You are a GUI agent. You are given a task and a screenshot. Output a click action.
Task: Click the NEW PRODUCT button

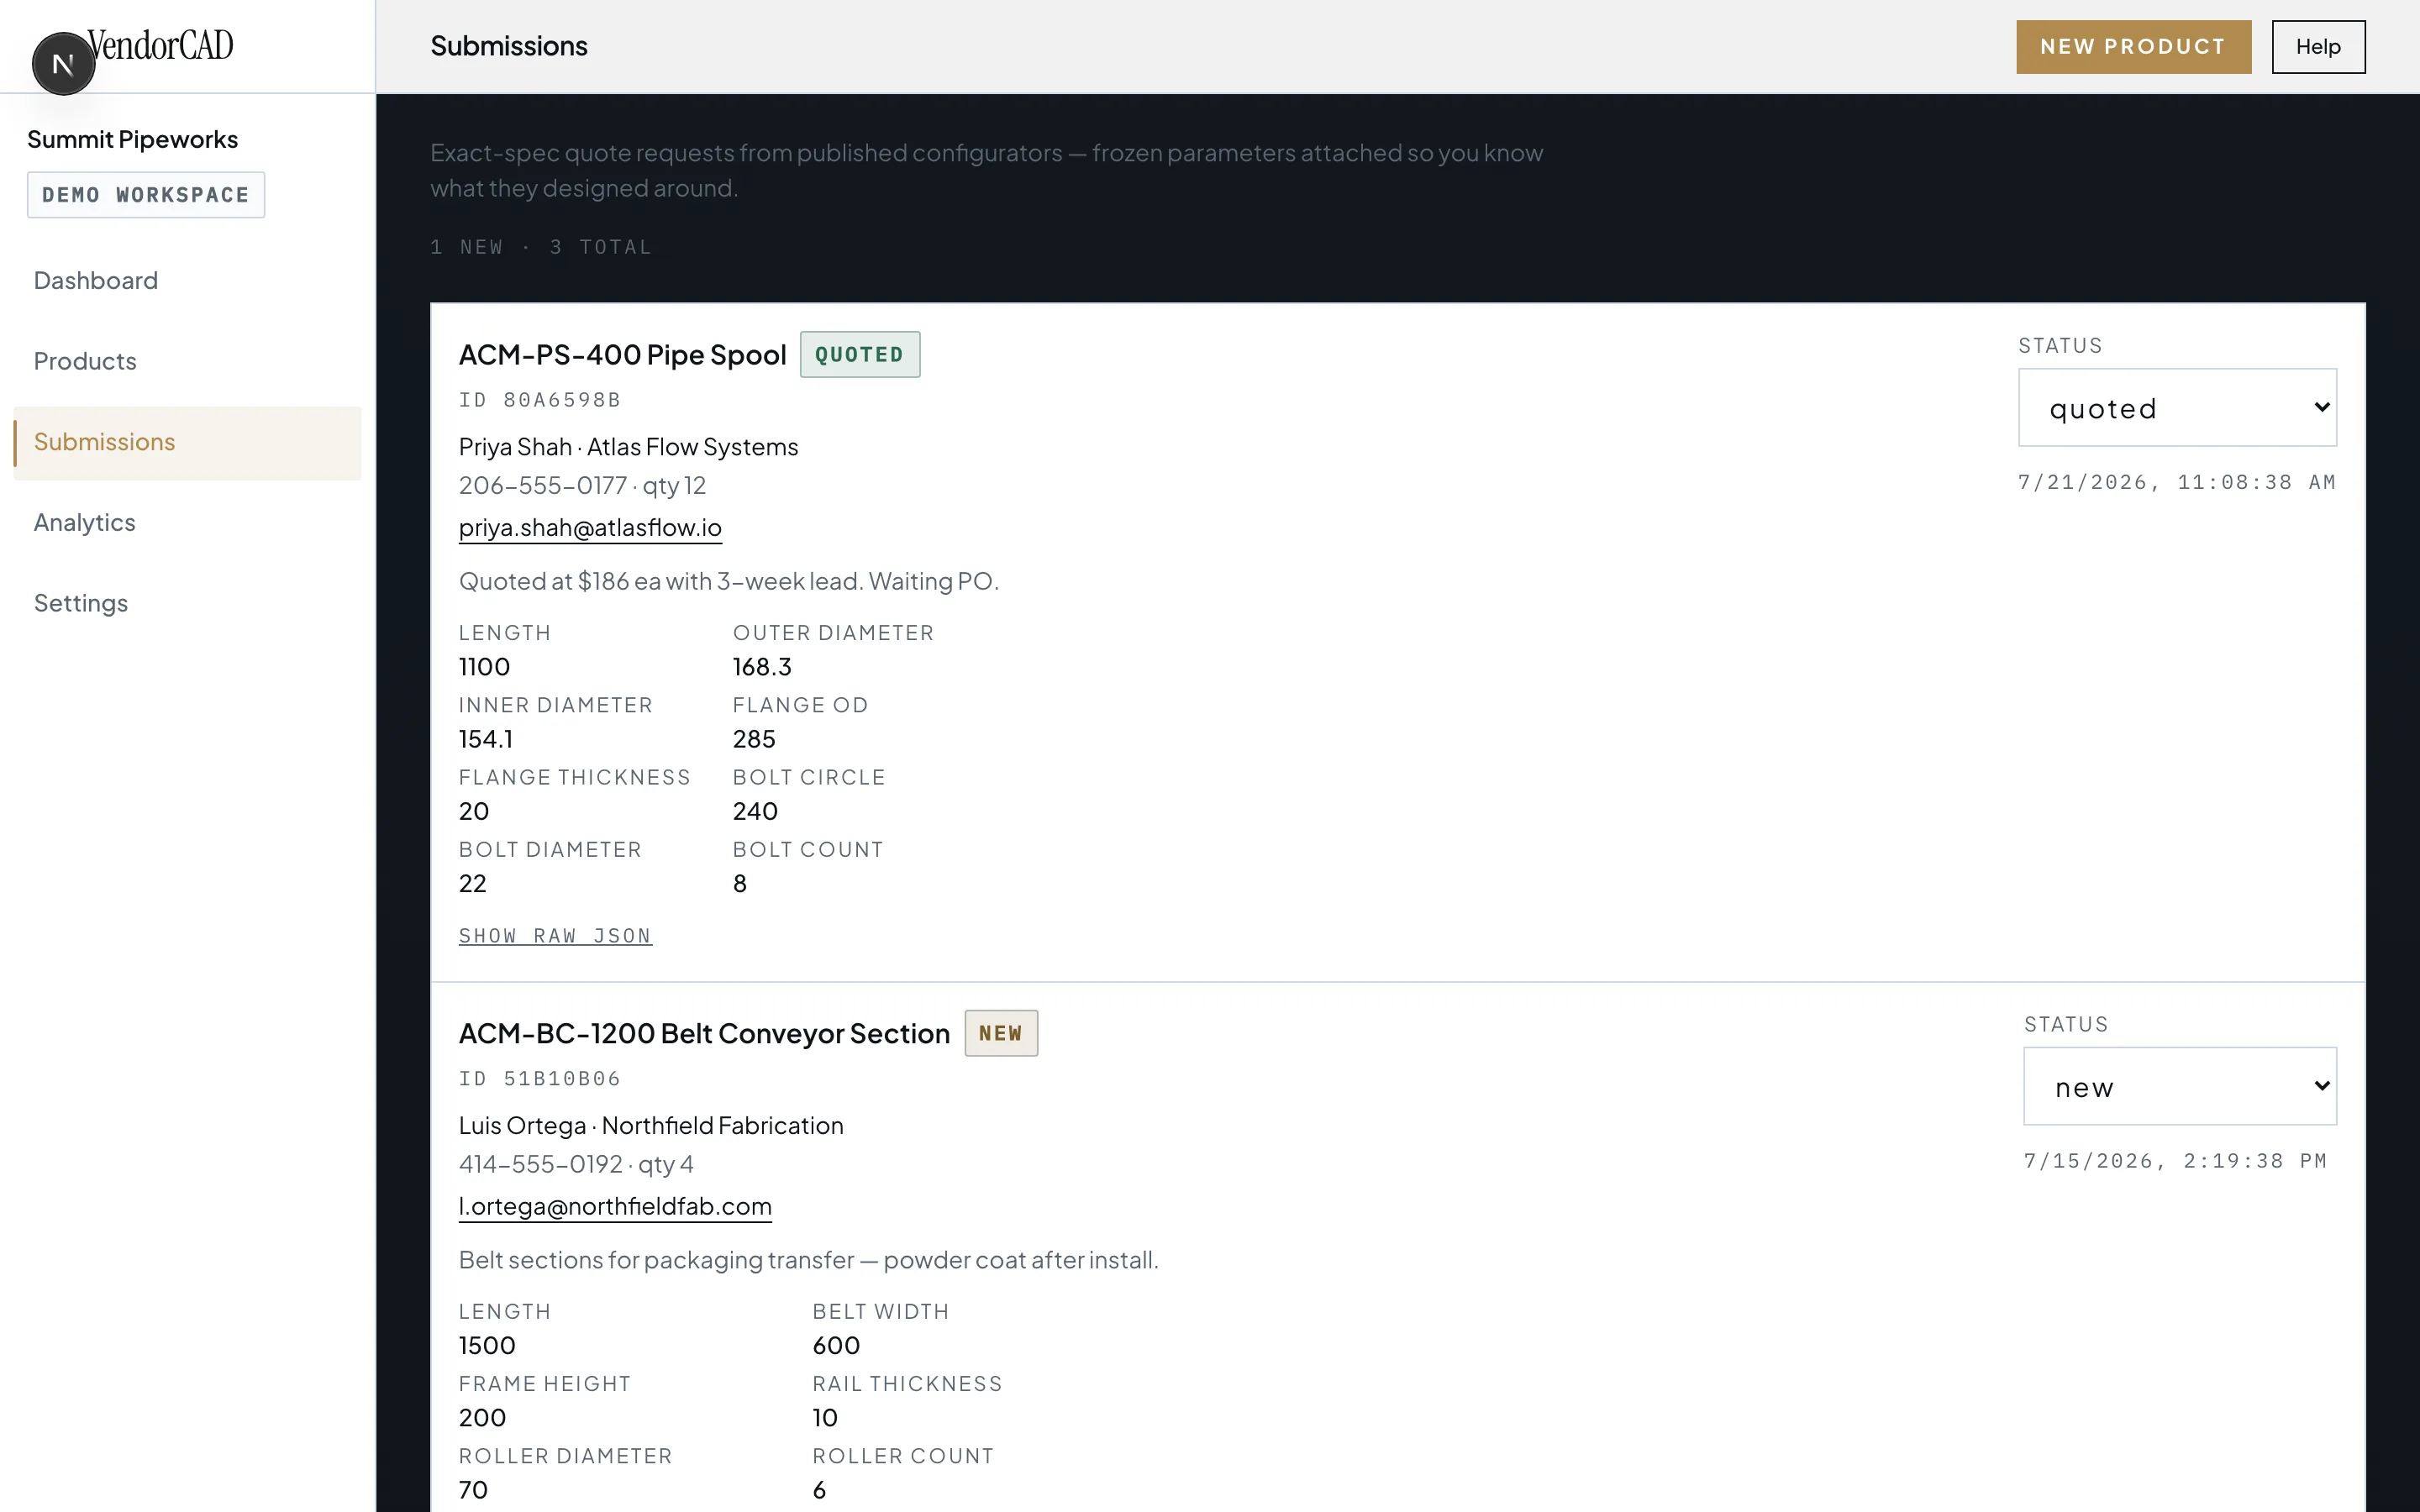tap(2133, 47)
